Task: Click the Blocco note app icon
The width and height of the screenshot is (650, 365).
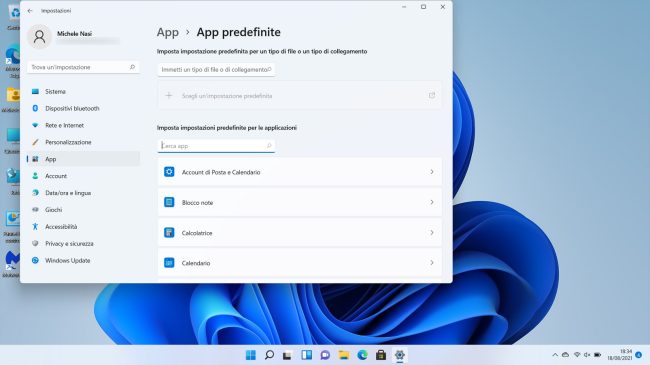Action: (x=169, y=202)
